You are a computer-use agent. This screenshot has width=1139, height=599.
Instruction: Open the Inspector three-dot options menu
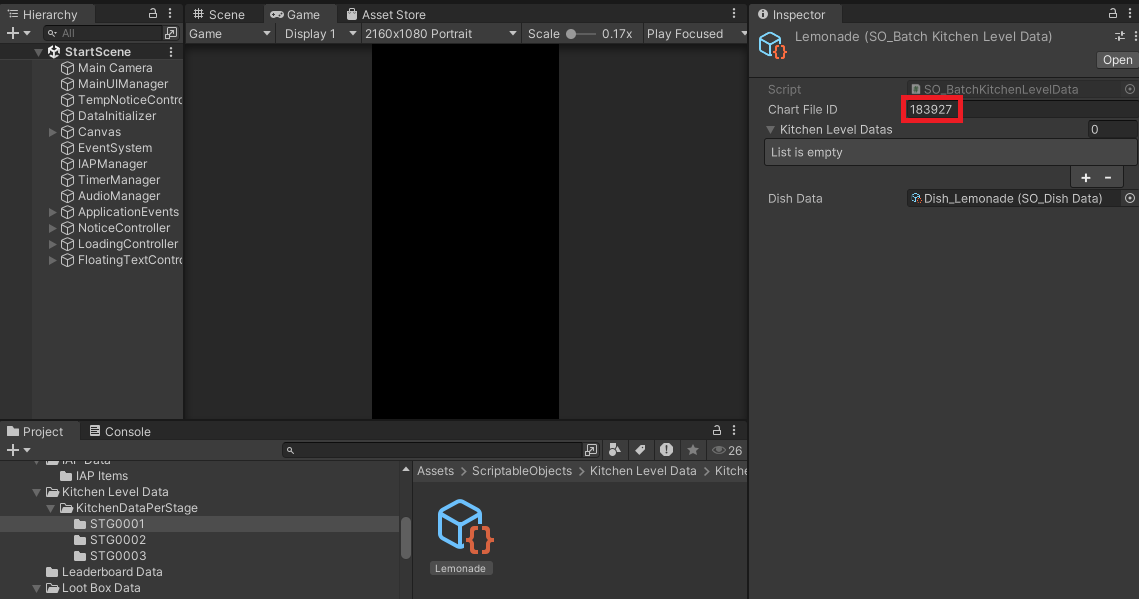1130,13
